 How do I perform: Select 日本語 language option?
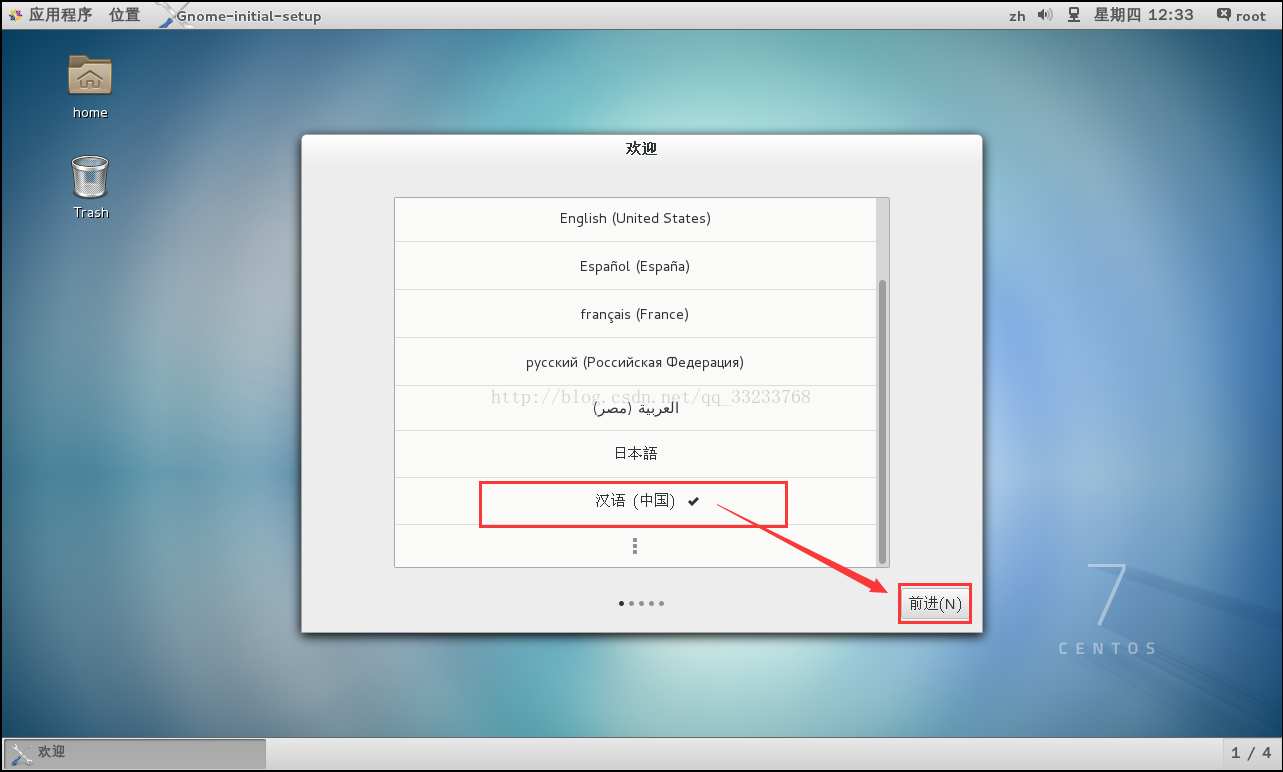pyautogui.click(x=635, y=454)
